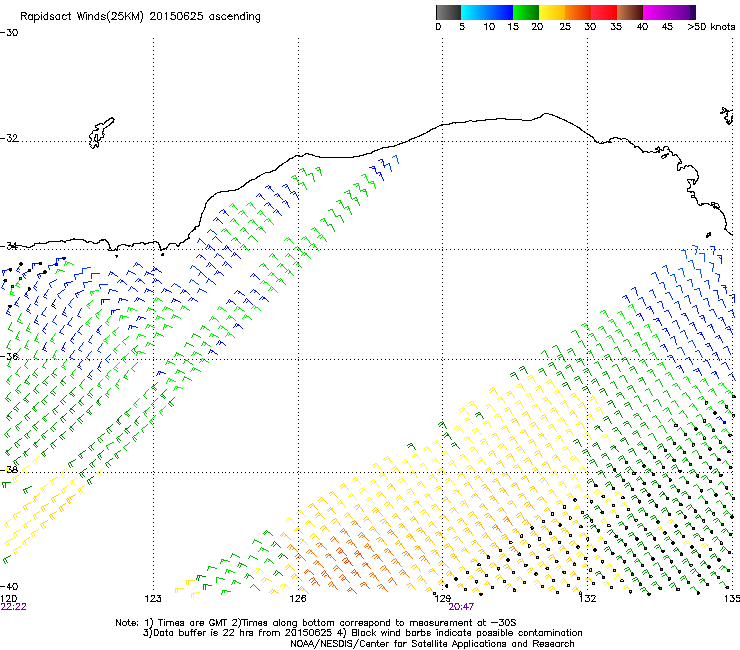
Task: Click the blue 10-15 knots legend swatch
Action: point(500,12)
